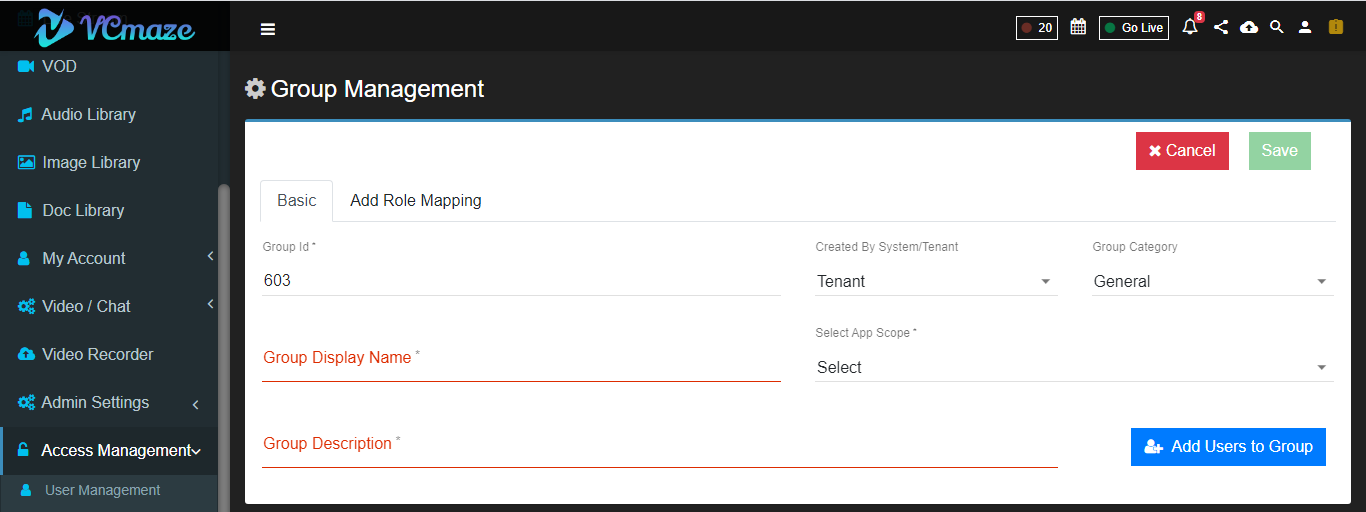The width and height of the screenshot is (1366, 512).
Task: Open the user profile icon
Action: 1305,27
